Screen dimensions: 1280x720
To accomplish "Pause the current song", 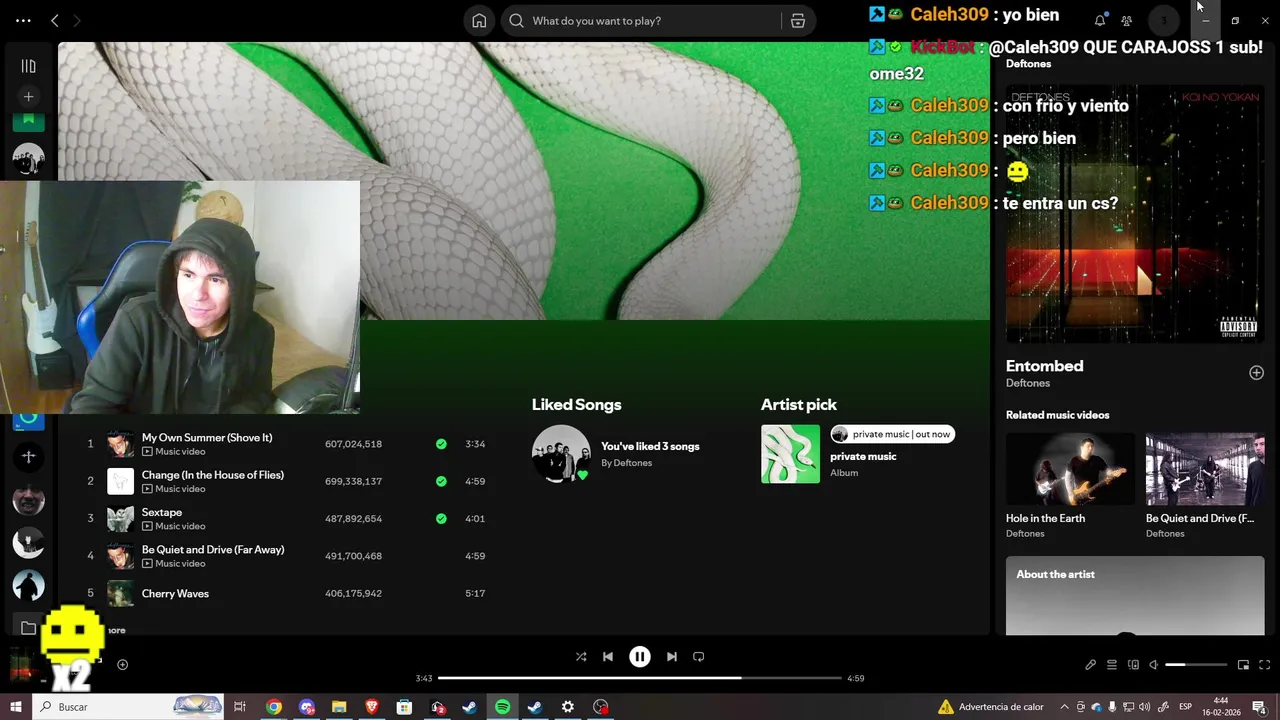I will click(x=640, y=657).
